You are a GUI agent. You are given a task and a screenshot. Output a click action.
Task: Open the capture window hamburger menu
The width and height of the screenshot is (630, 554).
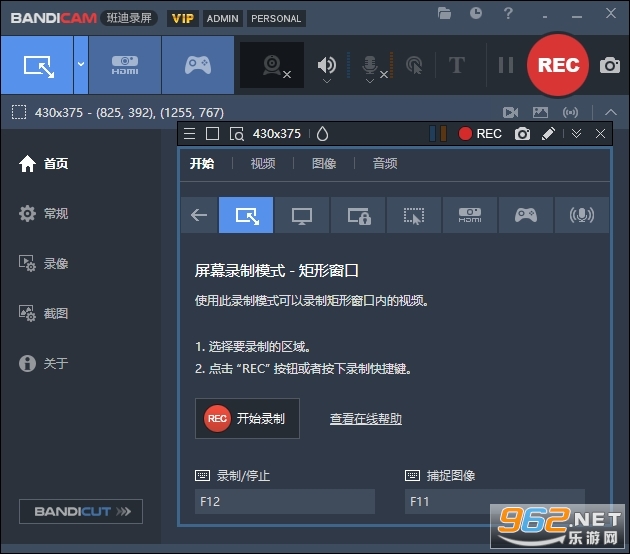coord(189,133)
